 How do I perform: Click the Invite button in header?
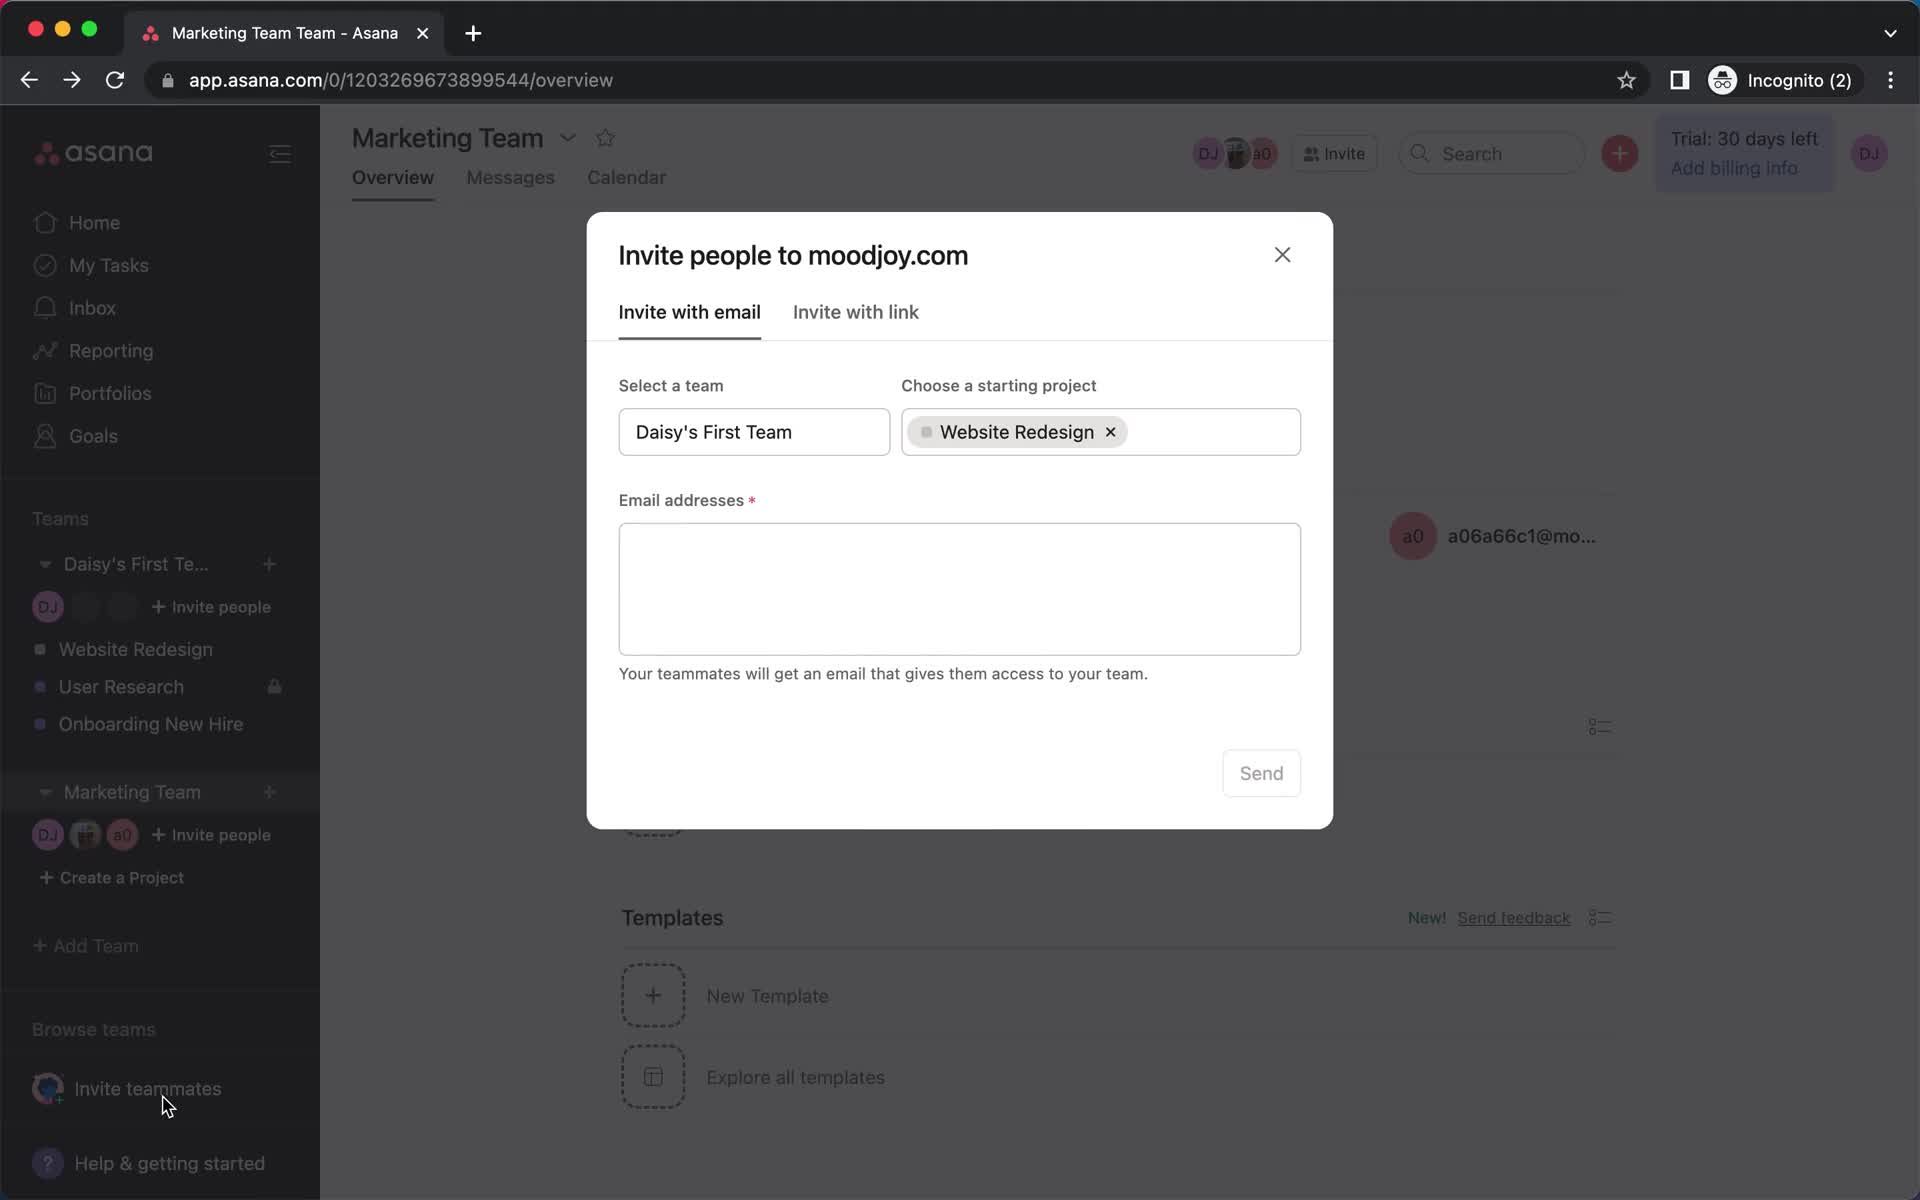point(1334,154)
